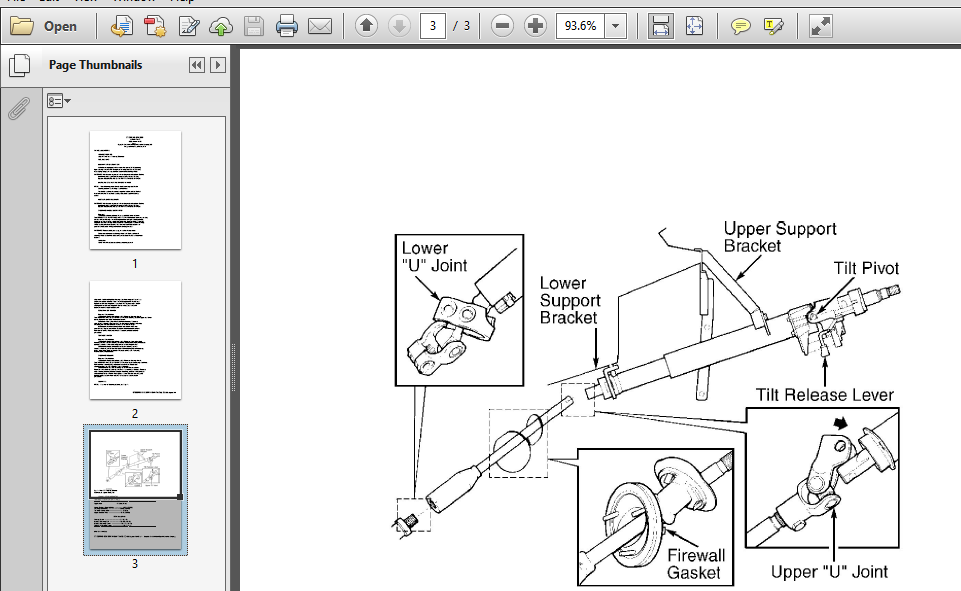
Task: Click the Create PDF icon
Action: click(155, 26)
